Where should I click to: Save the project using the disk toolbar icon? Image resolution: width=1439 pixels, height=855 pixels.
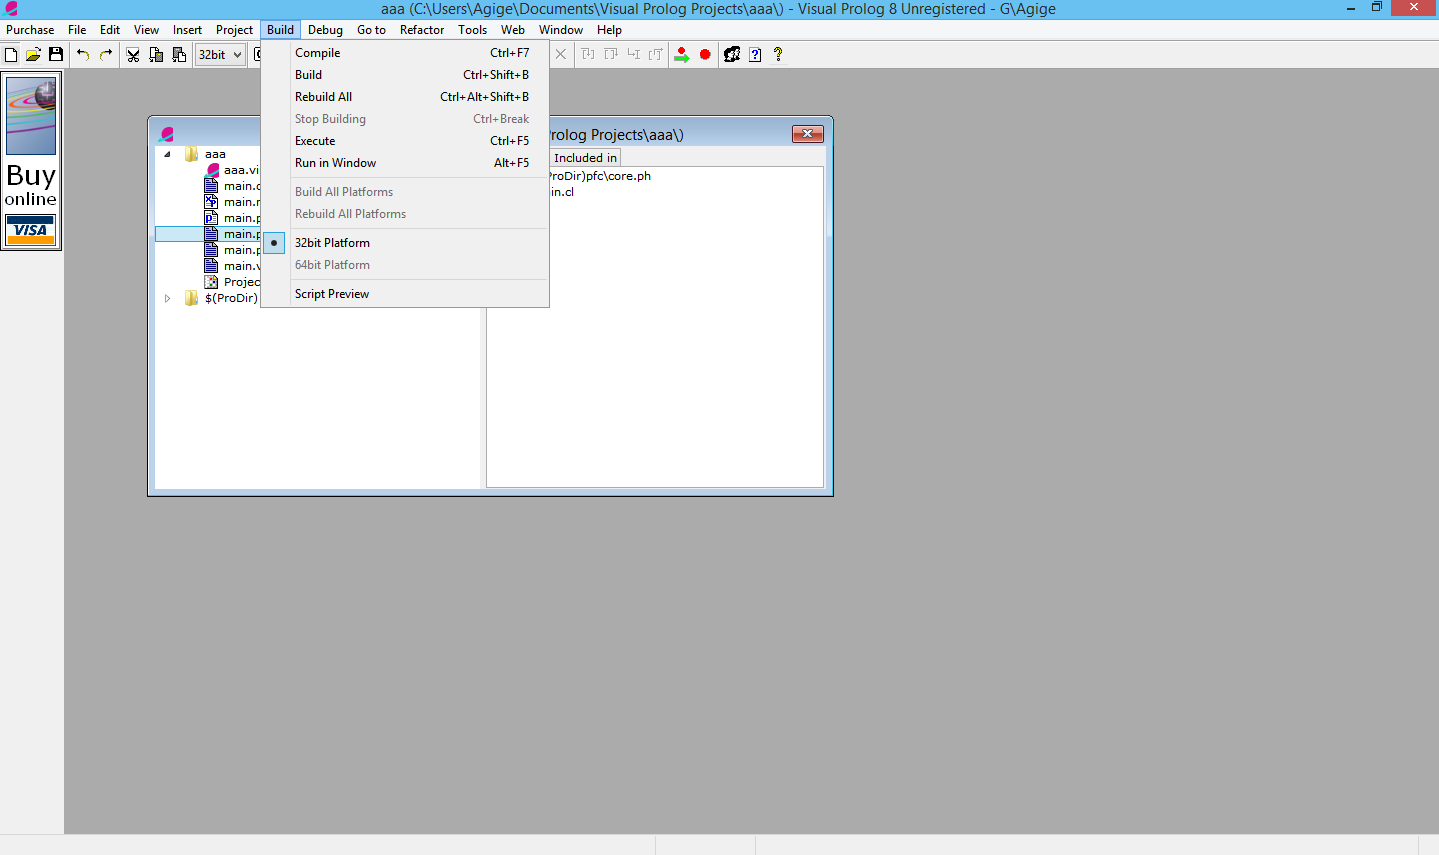click(56, 54)
